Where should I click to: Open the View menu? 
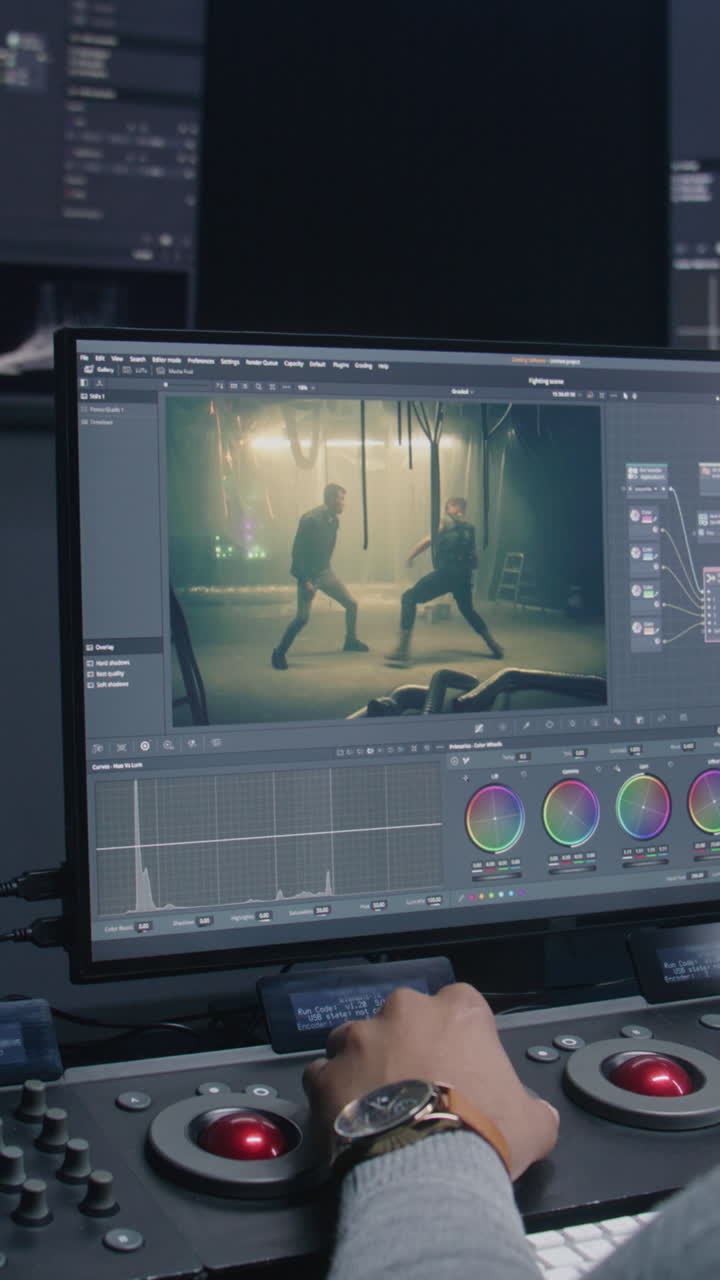117,358
